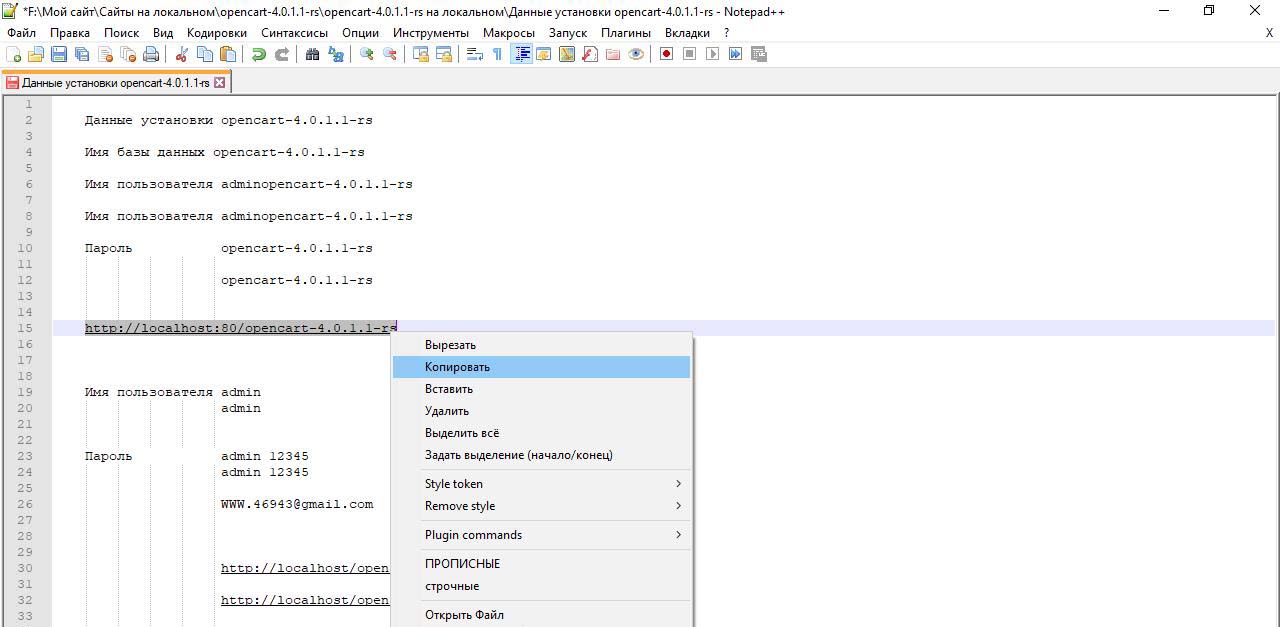Toggle the Indent guide toolbar button
The height and width of the screenshot is (627, 1280).
(x=521, y=54)
